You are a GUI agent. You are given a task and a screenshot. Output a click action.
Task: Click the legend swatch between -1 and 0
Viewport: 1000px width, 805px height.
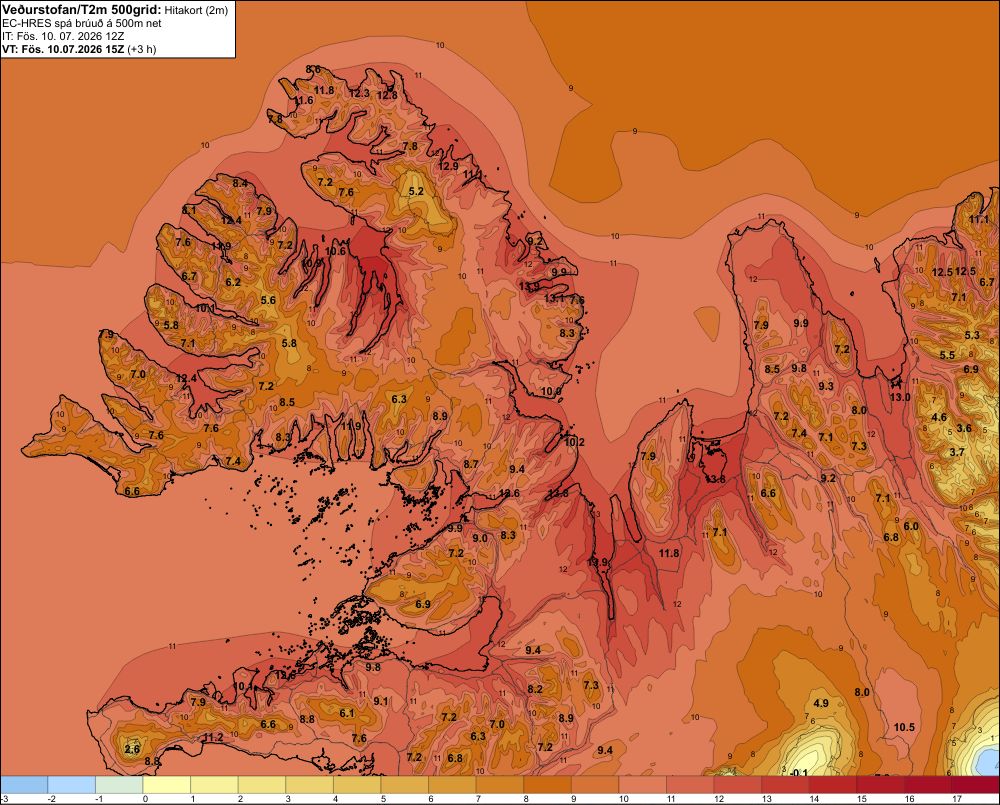tap(119, 785)
